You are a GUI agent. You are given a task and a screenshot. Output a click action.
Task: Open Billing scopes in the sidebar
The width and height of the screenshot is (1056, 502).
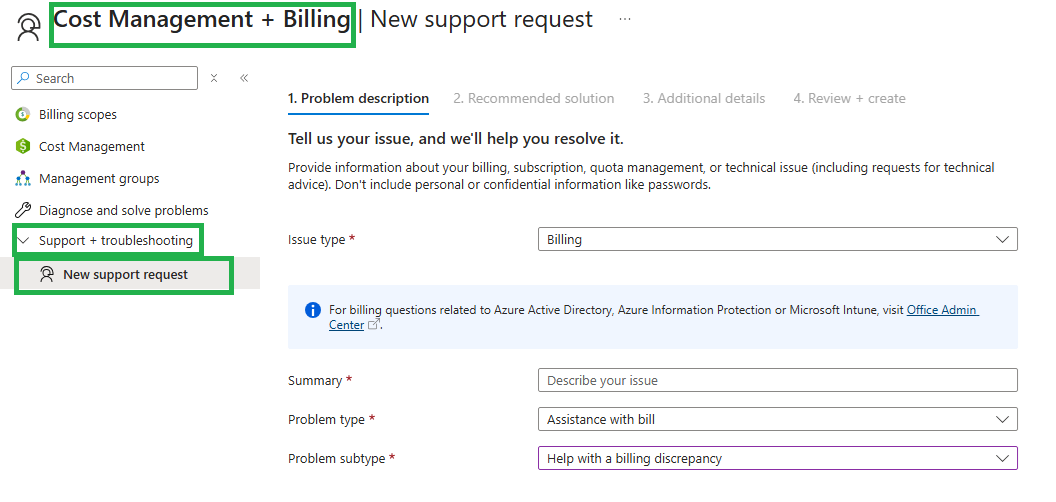pos(77,115)
